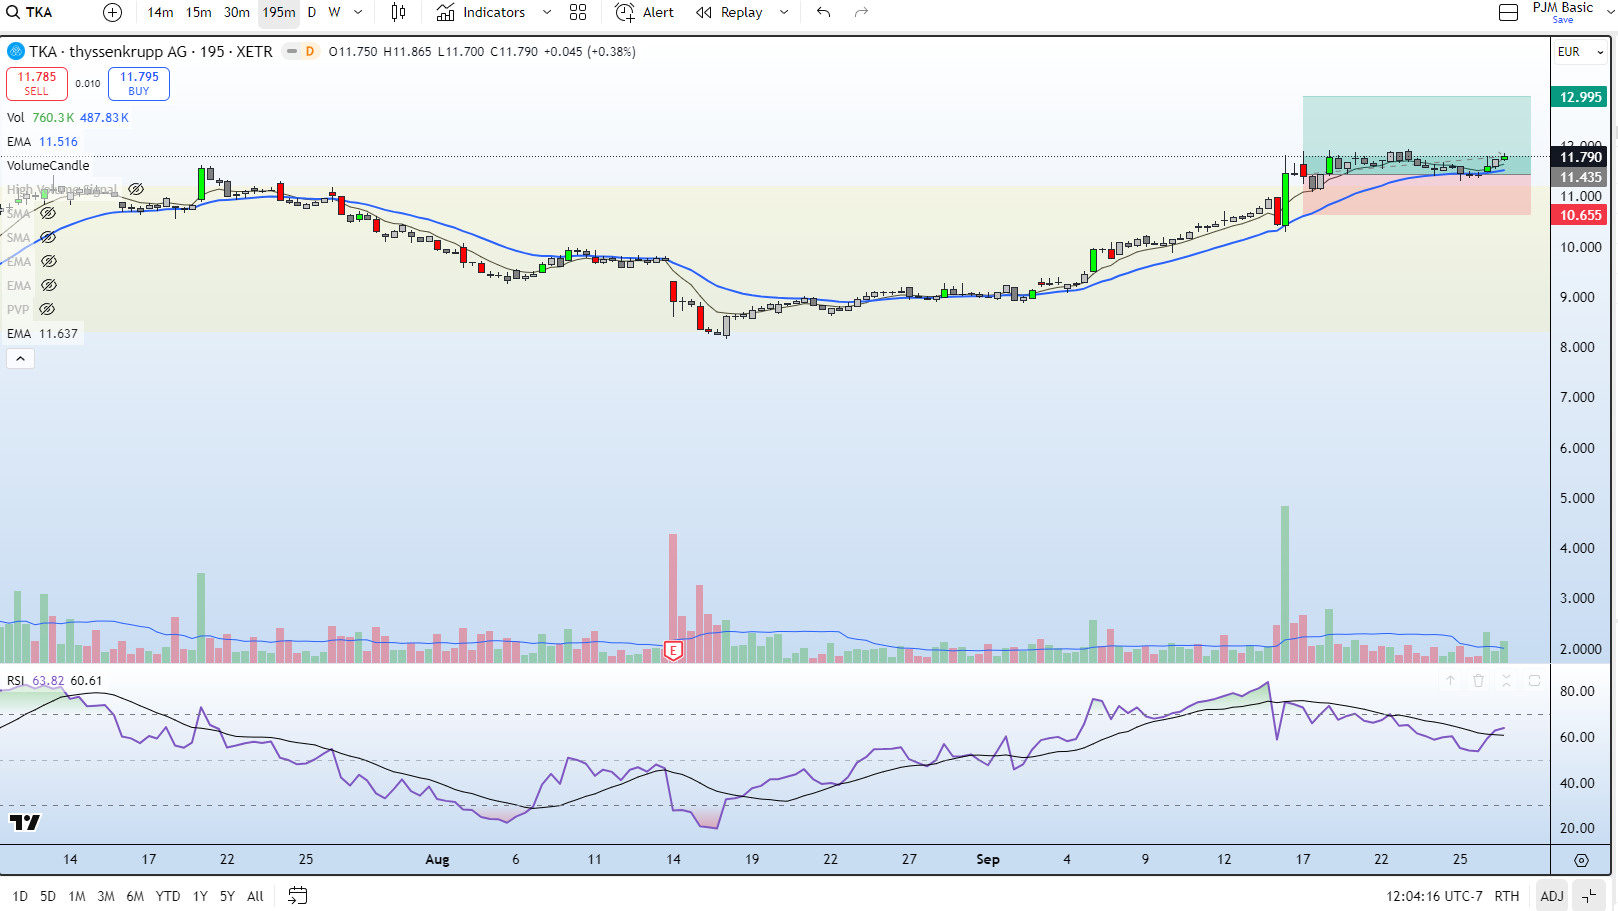Click the earnings E marker on the timeline
The image size is (1618, 911).
pos(673,651)
